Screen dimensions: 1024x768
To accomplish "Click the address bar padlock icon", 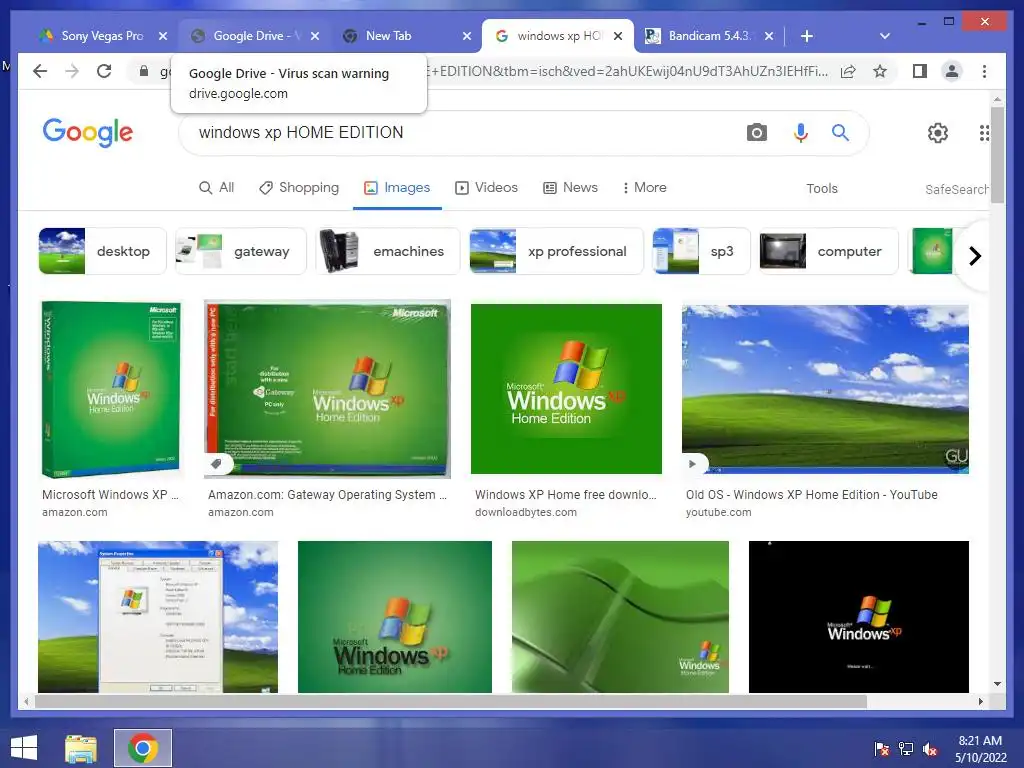I will coord(144,71).
